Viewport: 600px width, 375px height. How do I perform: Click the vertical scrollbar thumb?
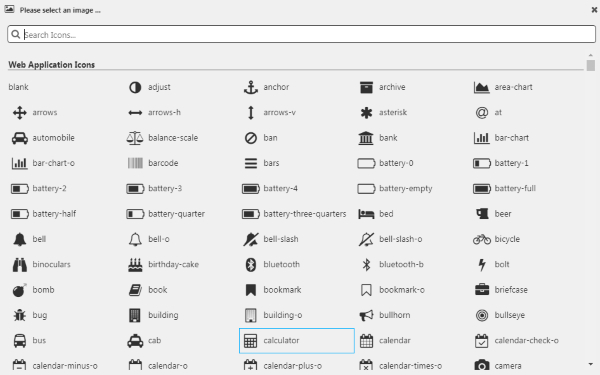[590, 65]
